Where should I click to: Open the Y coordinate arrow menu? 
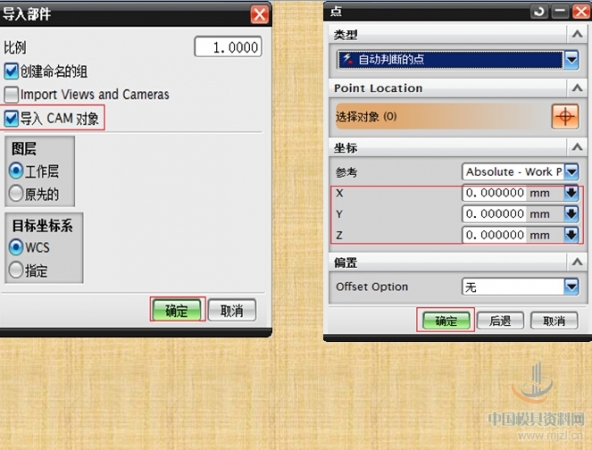pyautogui.click(x=571, y=214)
